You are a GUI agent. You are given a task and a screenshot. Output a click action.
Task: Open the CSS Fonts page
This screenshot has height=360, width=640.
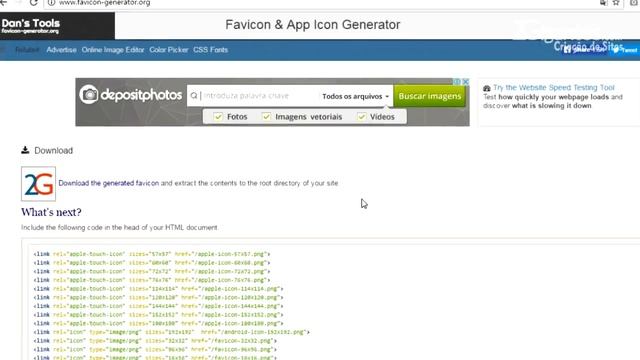click(210, 50)
